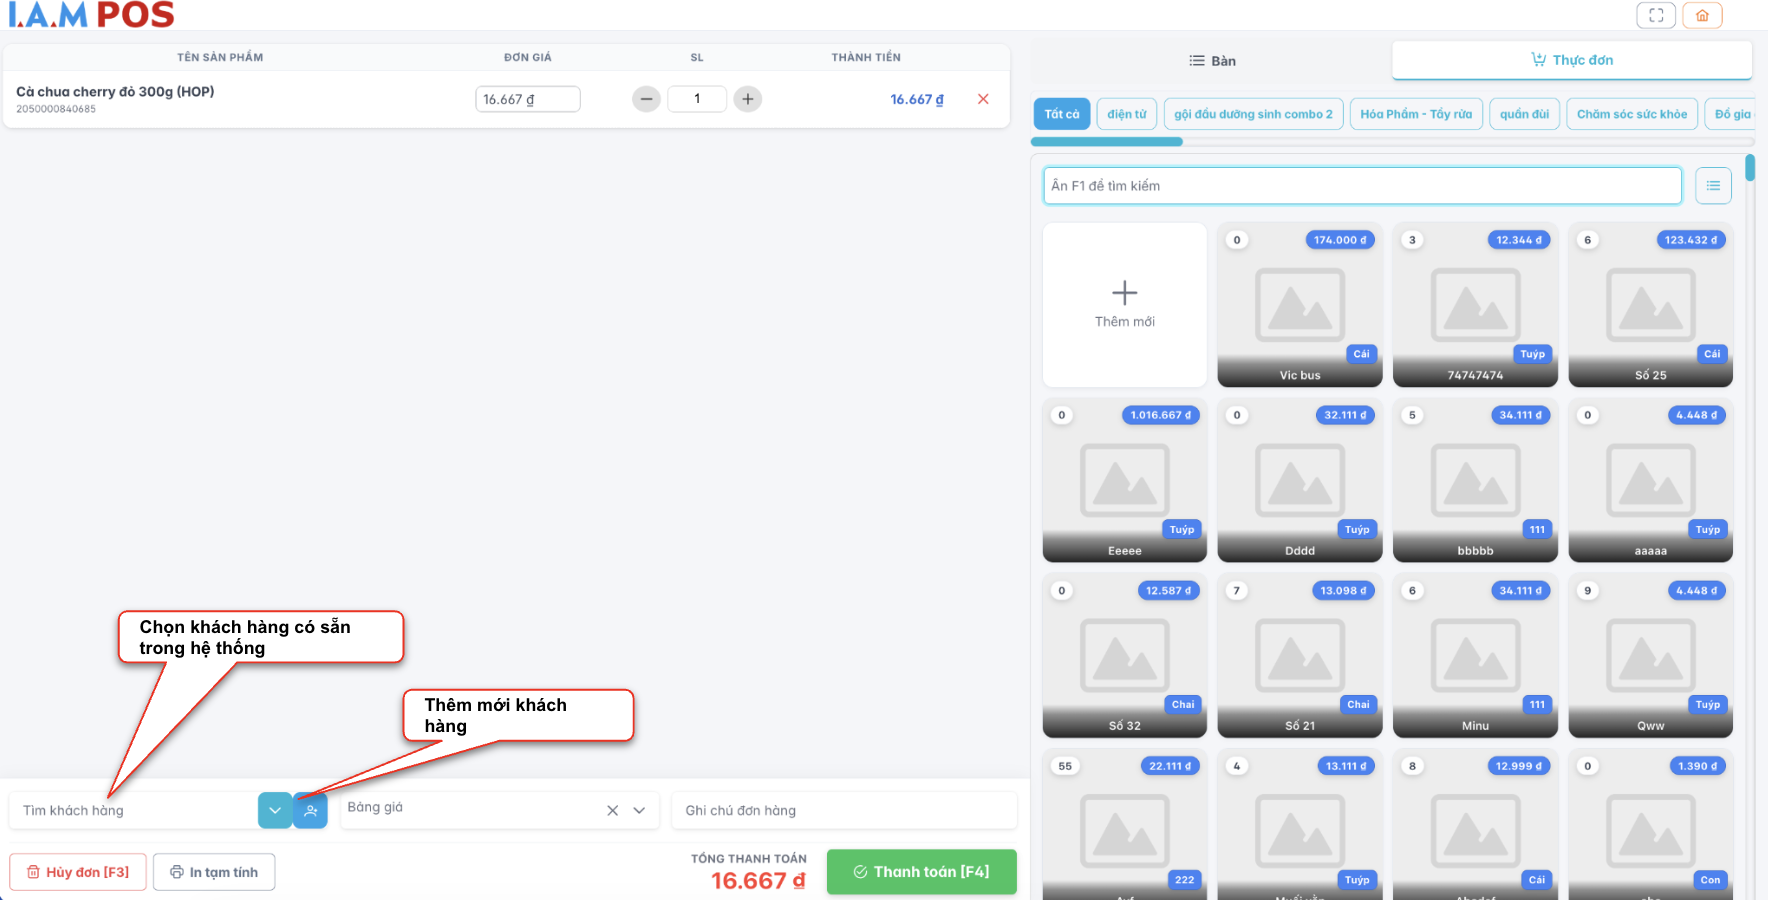Expand the Bảng giá dropdown
The image size is (1768, 900).
[x=639, y=811]
